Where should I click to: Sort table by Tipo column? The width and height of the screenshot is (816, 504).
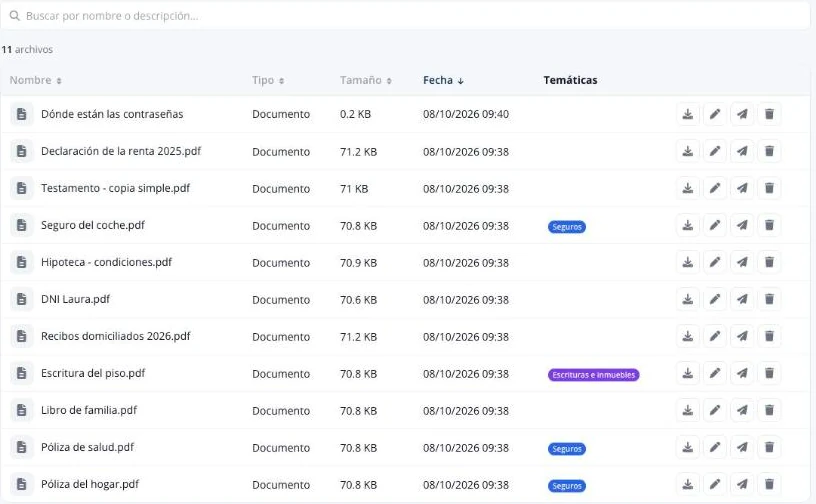point(268,80)
